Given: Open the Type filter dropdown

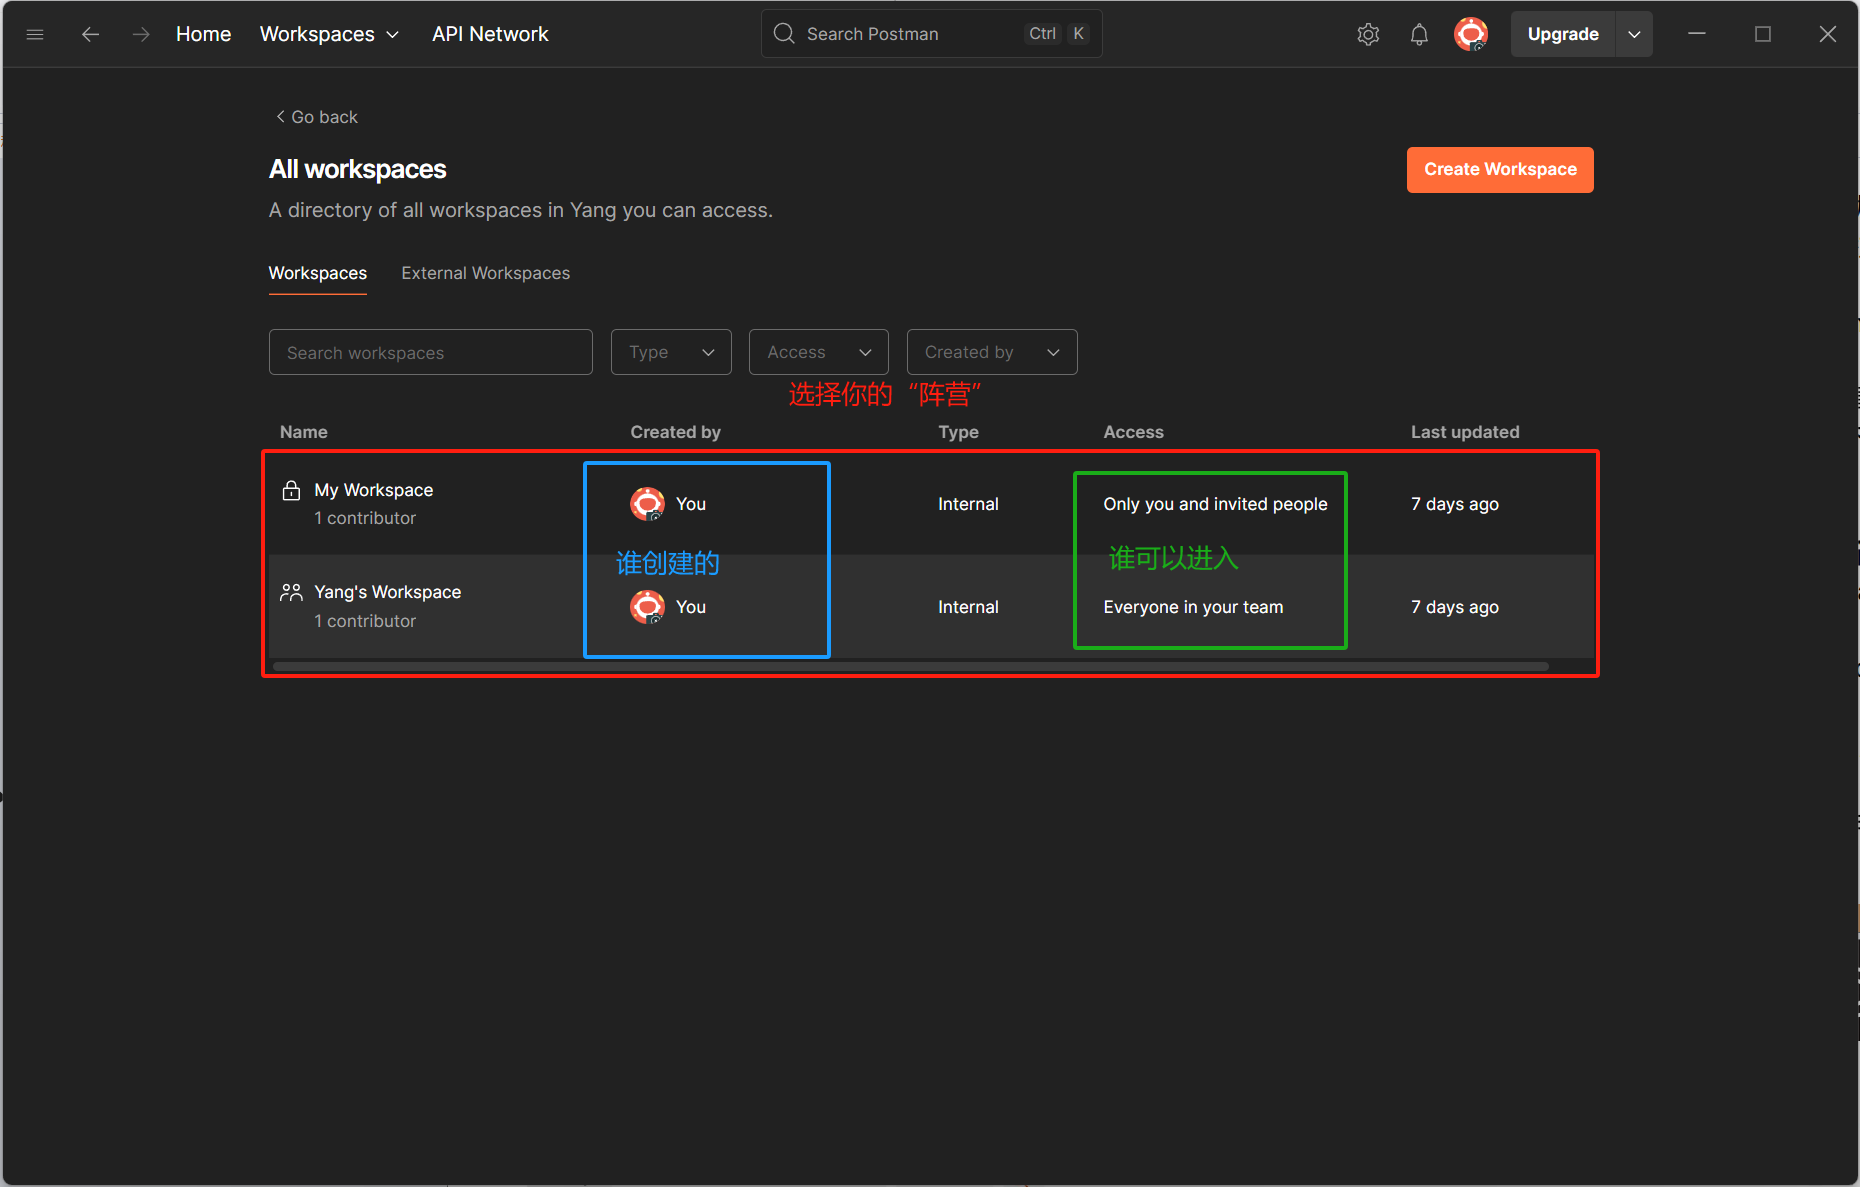Looking at the screenshot, I should coord(671,352).
